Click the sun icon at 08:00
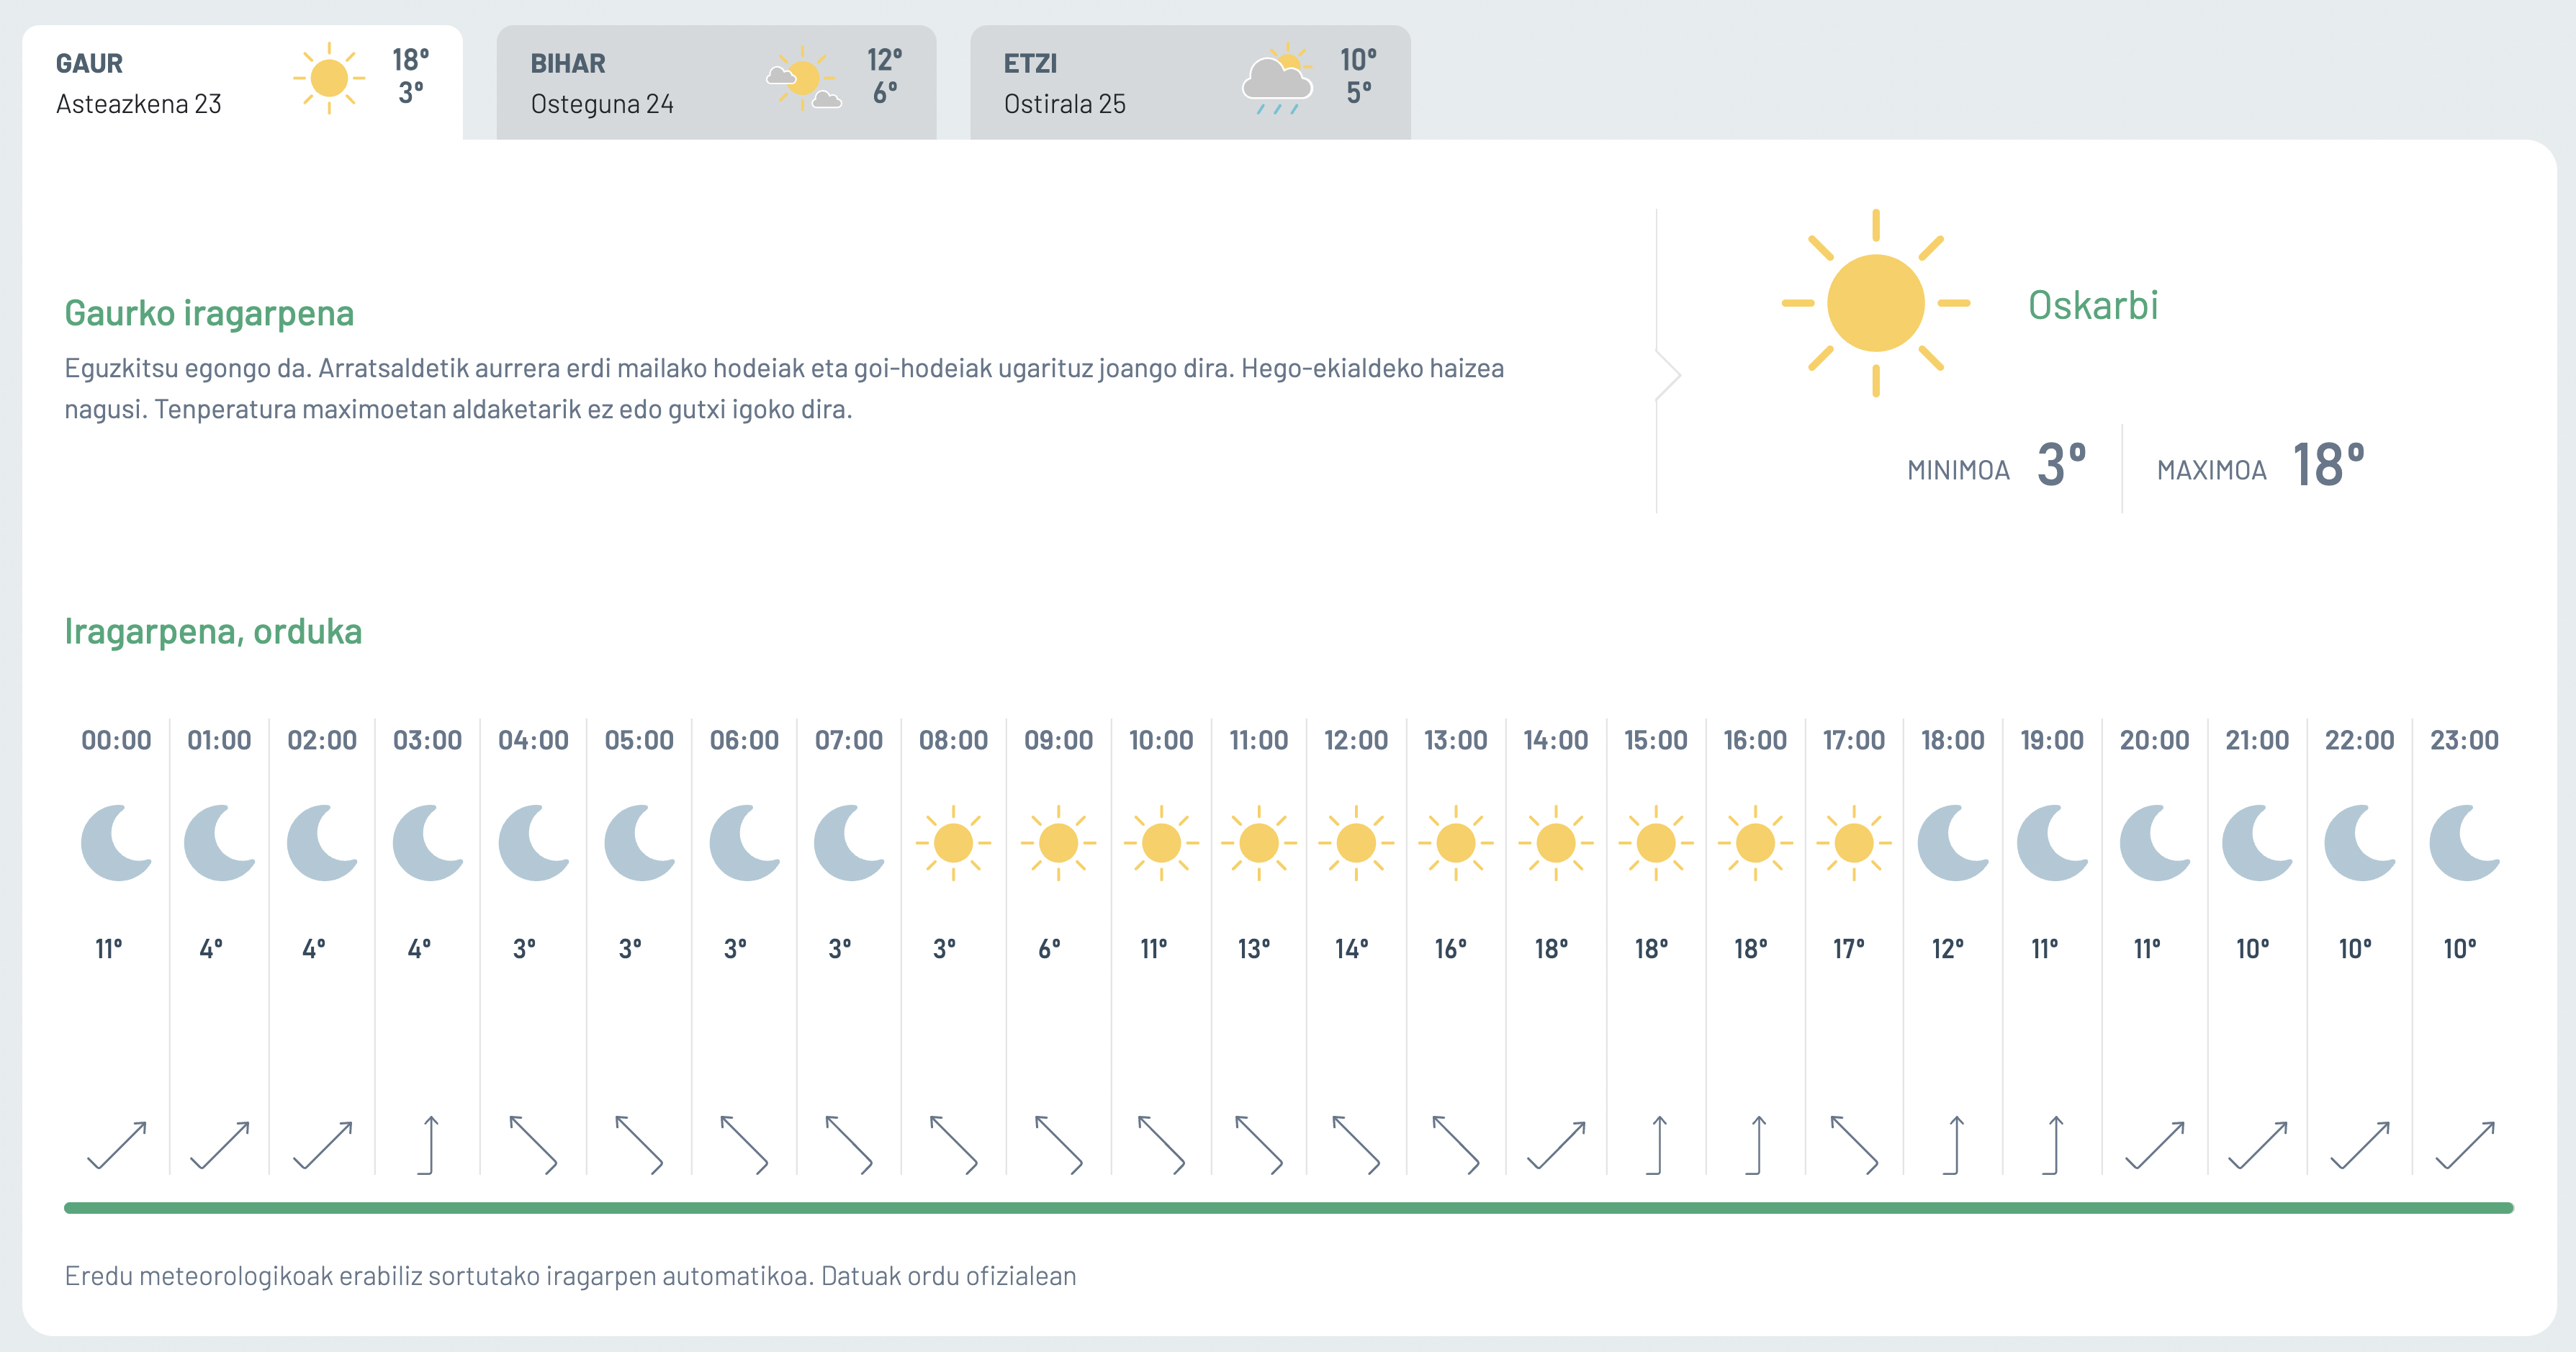This screenshot has width=2576, height=1352. 953,843
